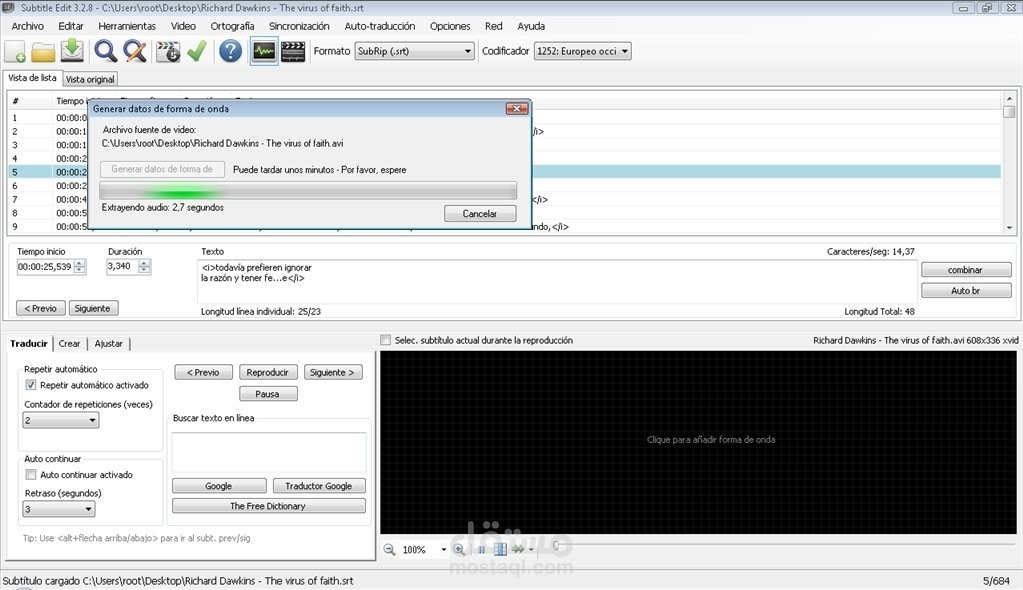The width and height of the screenshot is (1023, 590).
Task: Click '< Previo' button in Traducir panel
Action: tap(204, 372)
